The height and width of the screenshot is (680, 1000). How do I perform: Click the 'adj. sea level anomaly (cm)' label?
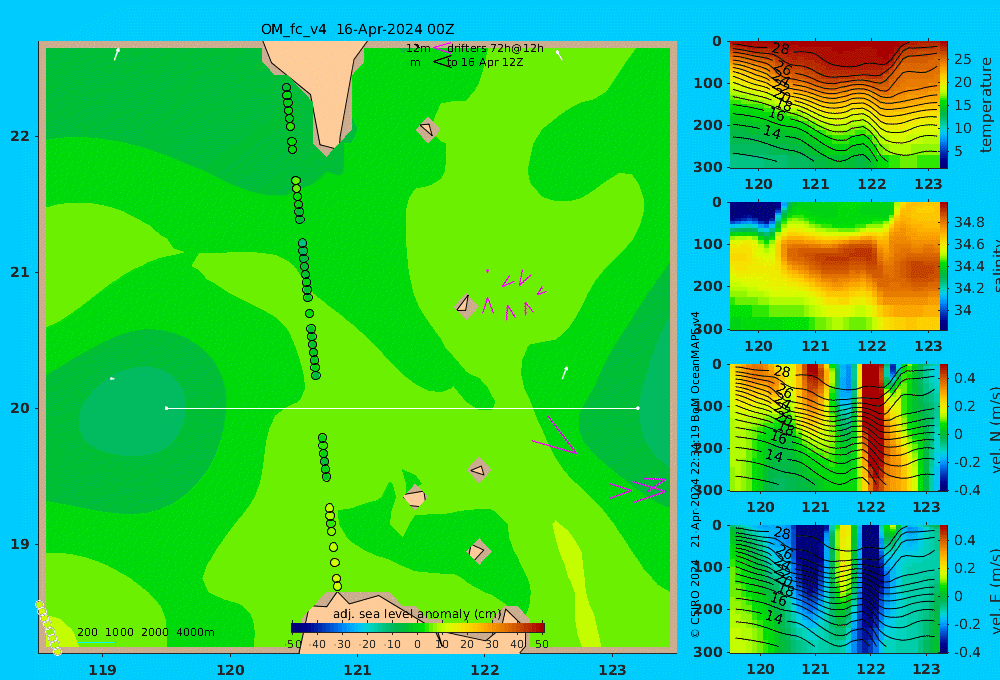click(417, 614)
